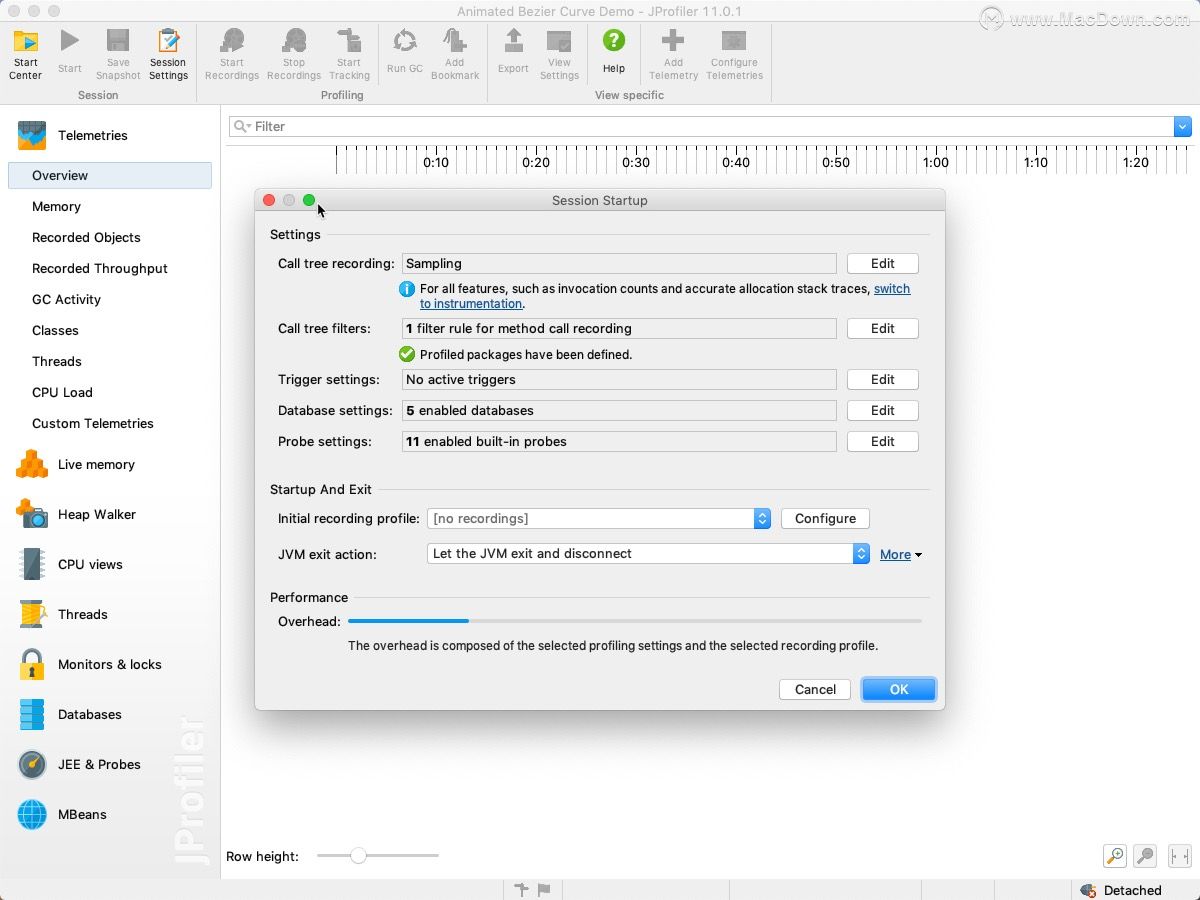1200x900 pixels.
Task: Confirm Session Startup with OK
Action: tap(899, 689)
